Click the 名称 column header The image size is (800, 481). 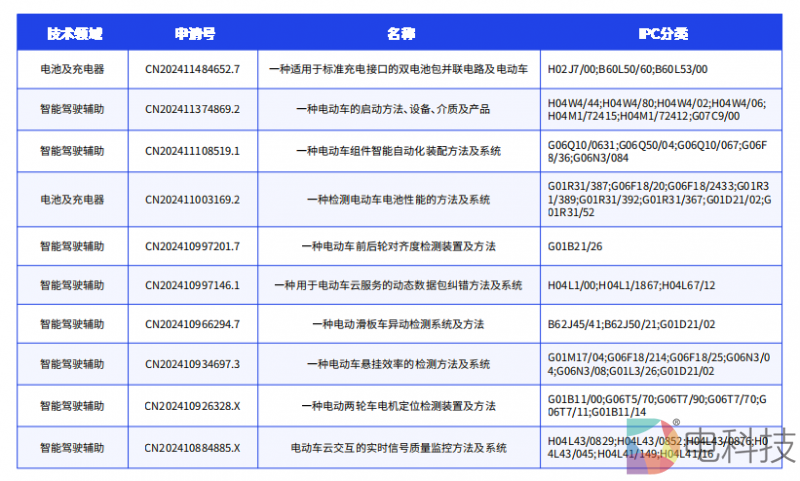coord(400,33)
